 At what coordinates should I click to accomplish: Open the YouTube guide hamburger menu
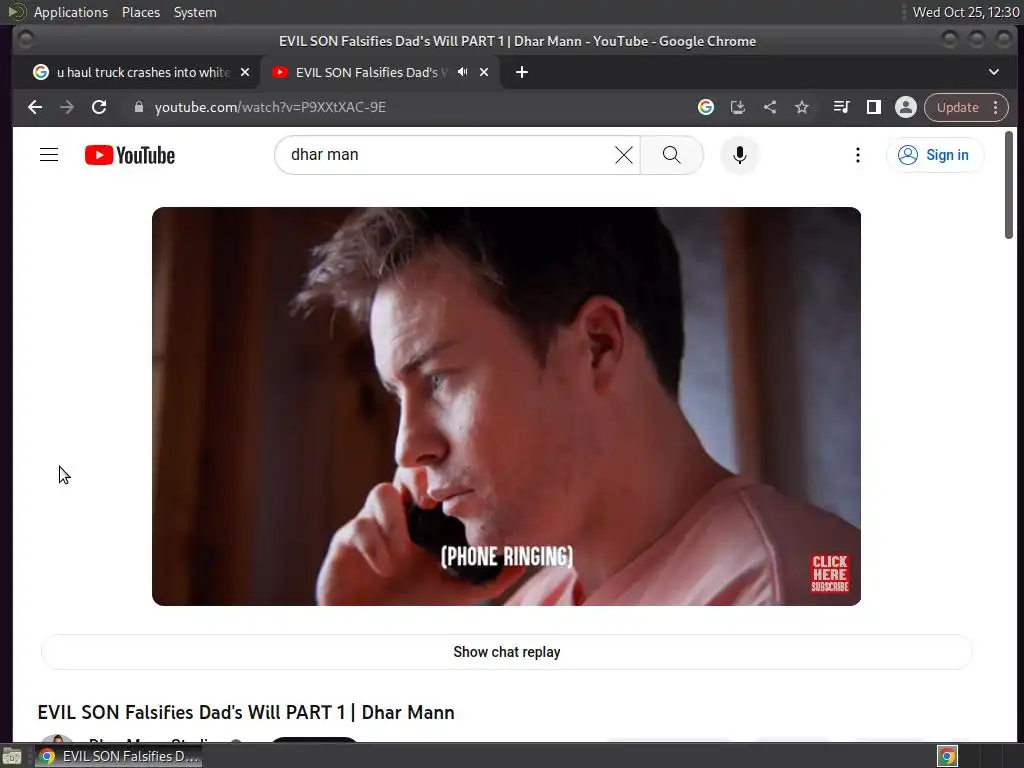[x=49, y=155]
